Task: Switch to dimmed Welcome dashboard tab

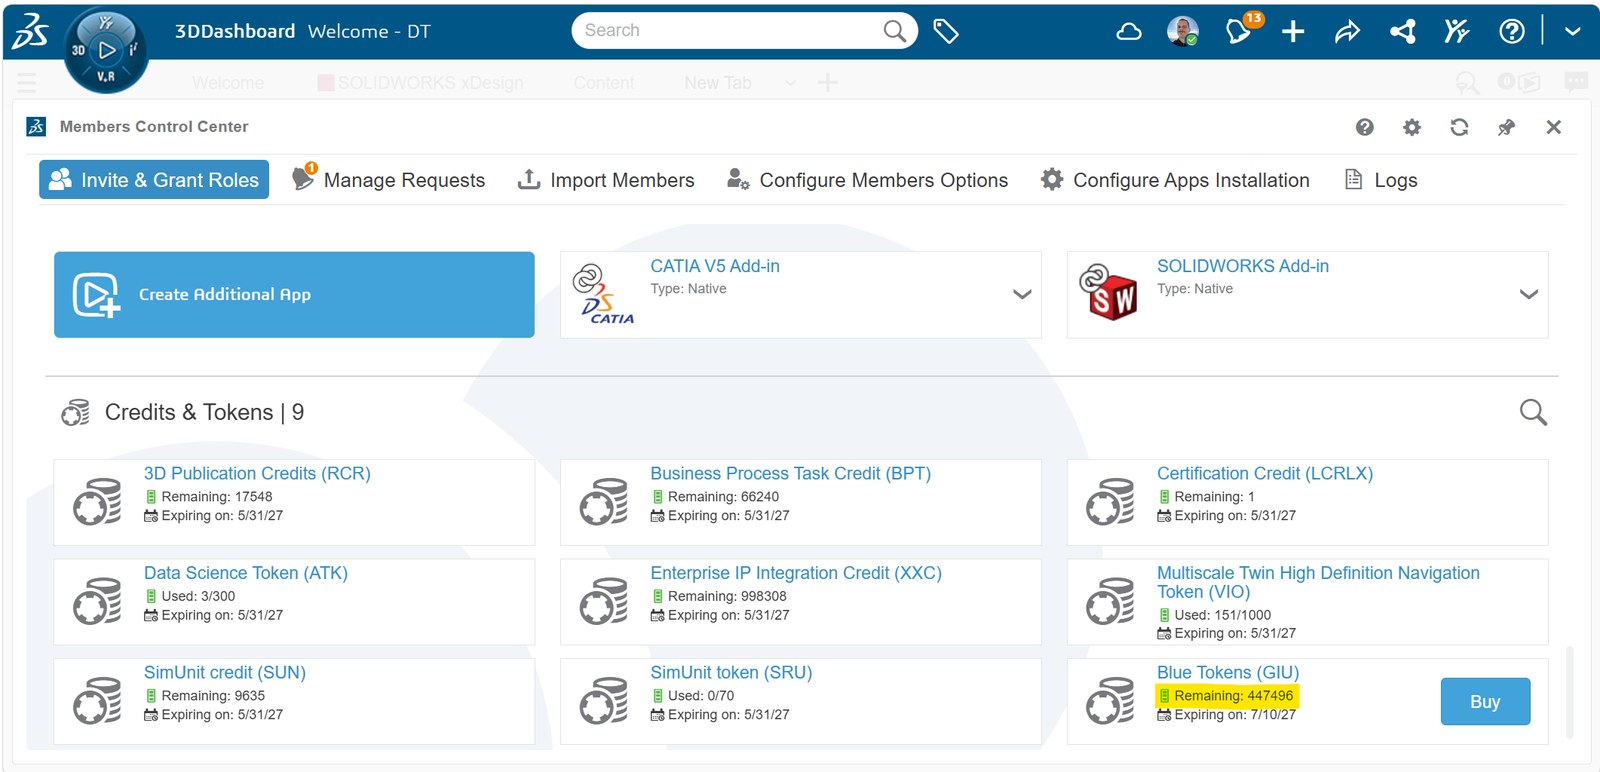Action: 228,83
